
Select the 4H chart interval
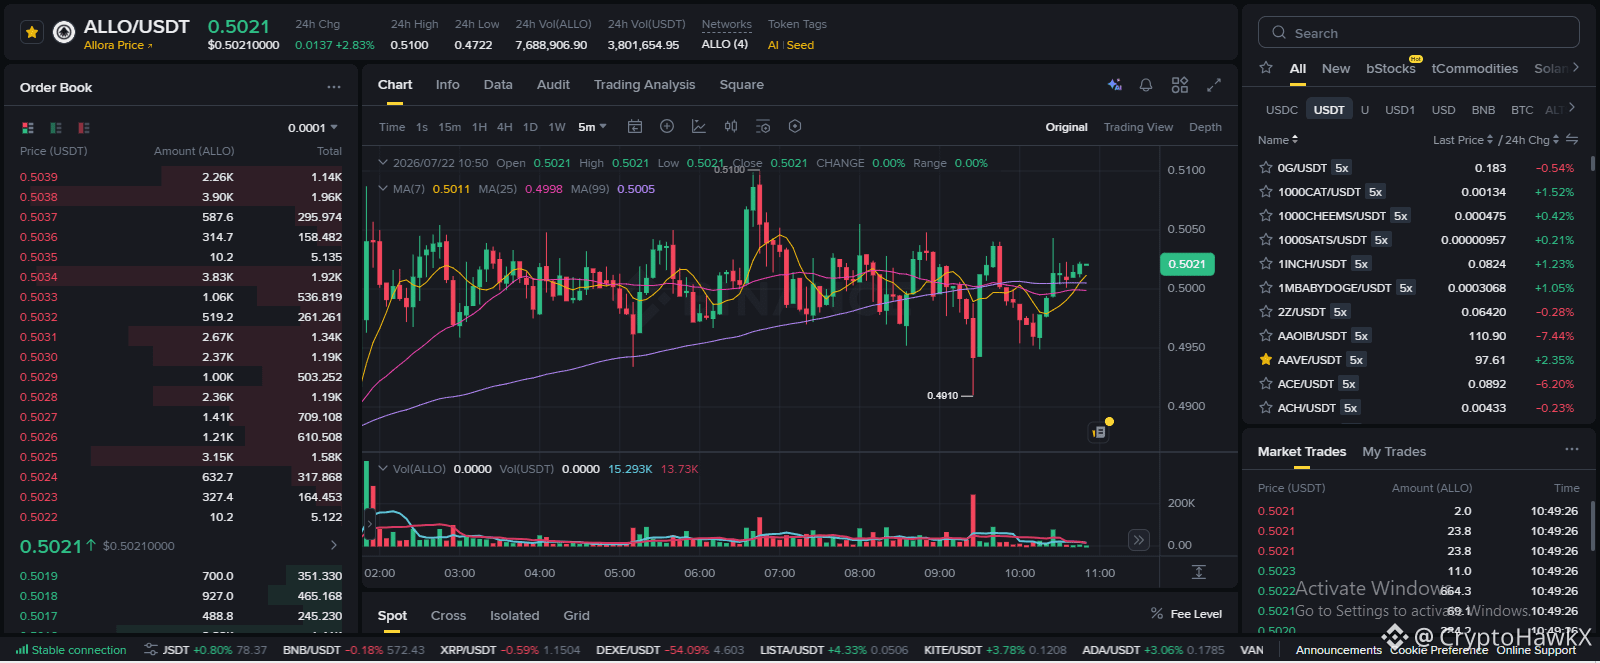tap(505, 127)
